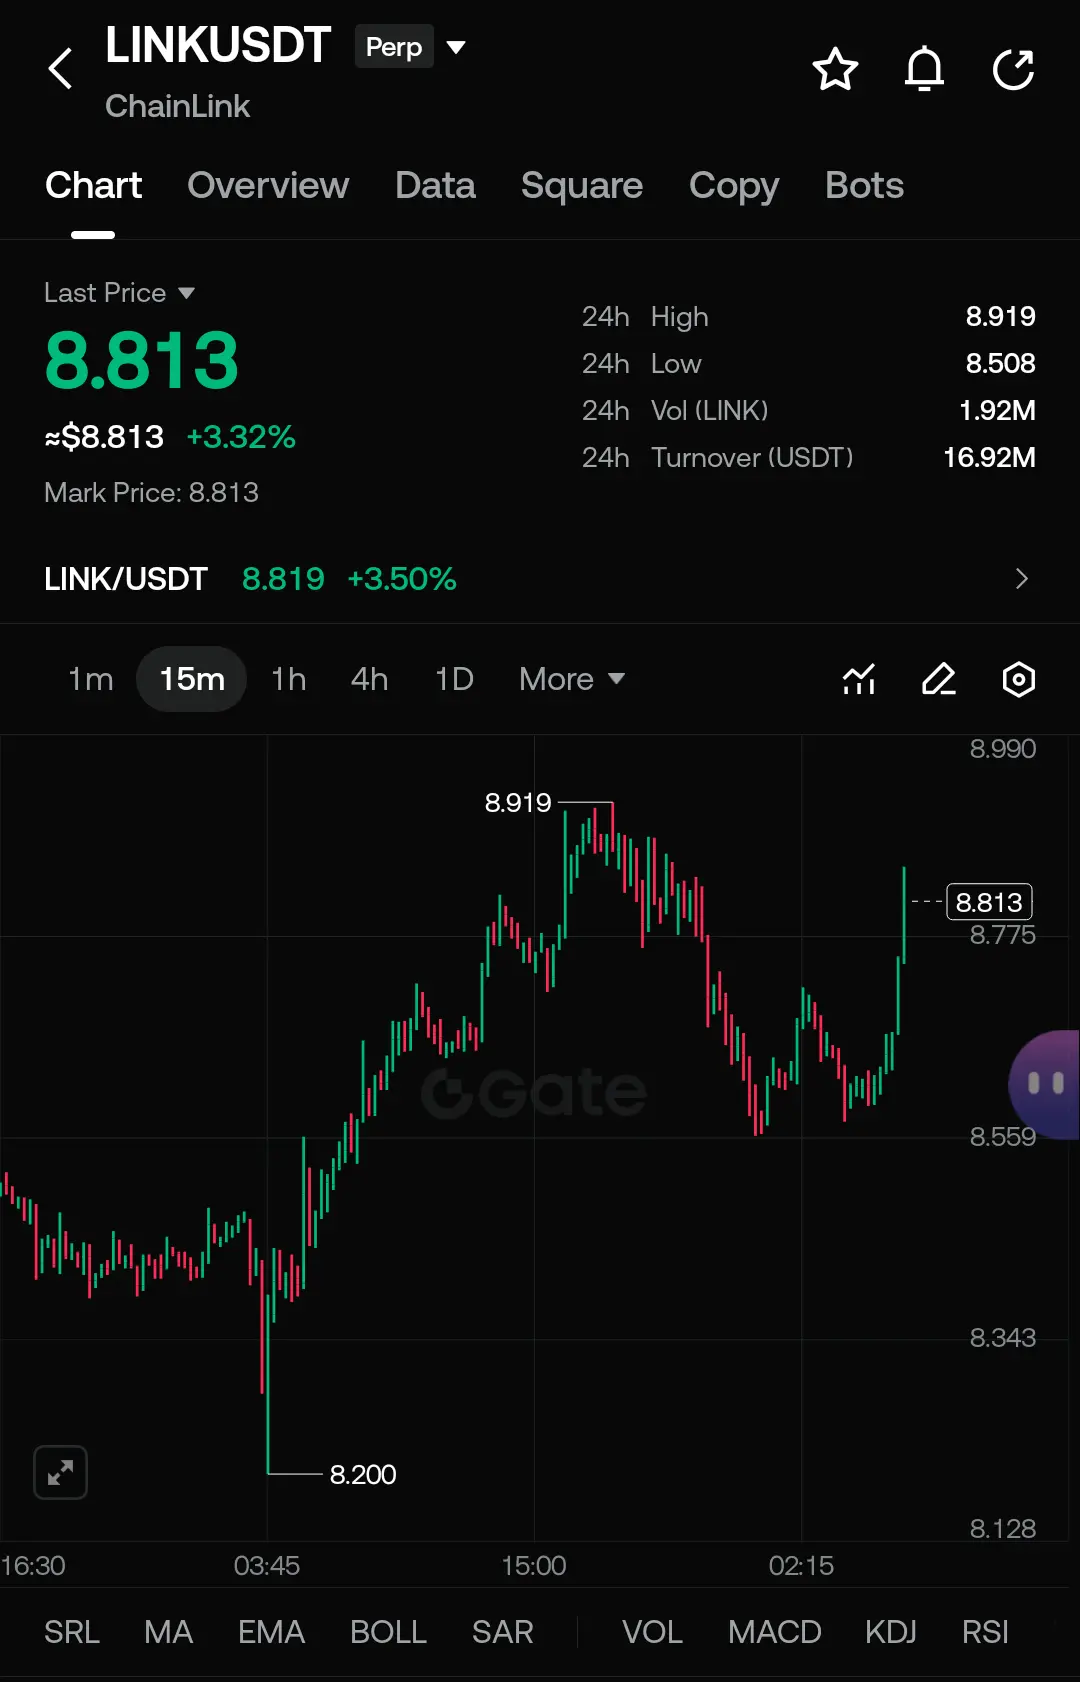The image size is (1080, 1682).
Task: Tap the +3.32% change value
Action: [x=241, y=437]
